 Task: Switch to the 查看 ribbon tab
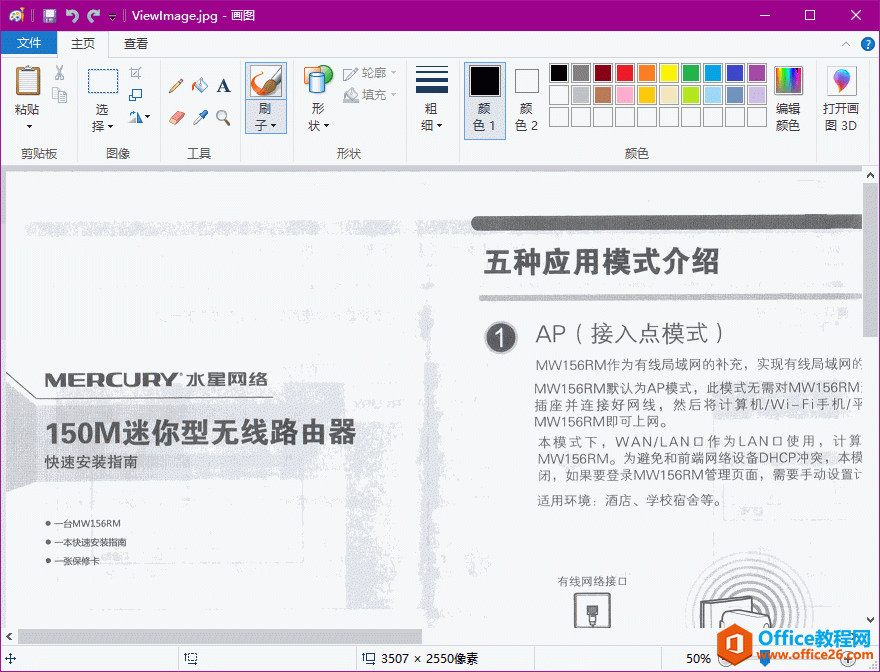point(136,43)
